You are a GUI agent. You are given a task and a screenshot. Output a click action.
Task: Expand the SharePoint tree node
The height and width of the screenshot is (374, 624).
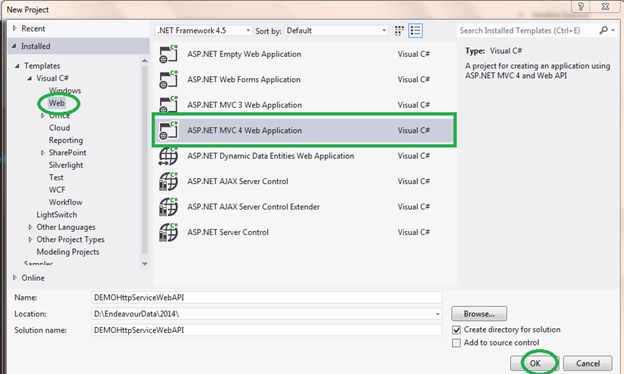click(x=43, y=153)
